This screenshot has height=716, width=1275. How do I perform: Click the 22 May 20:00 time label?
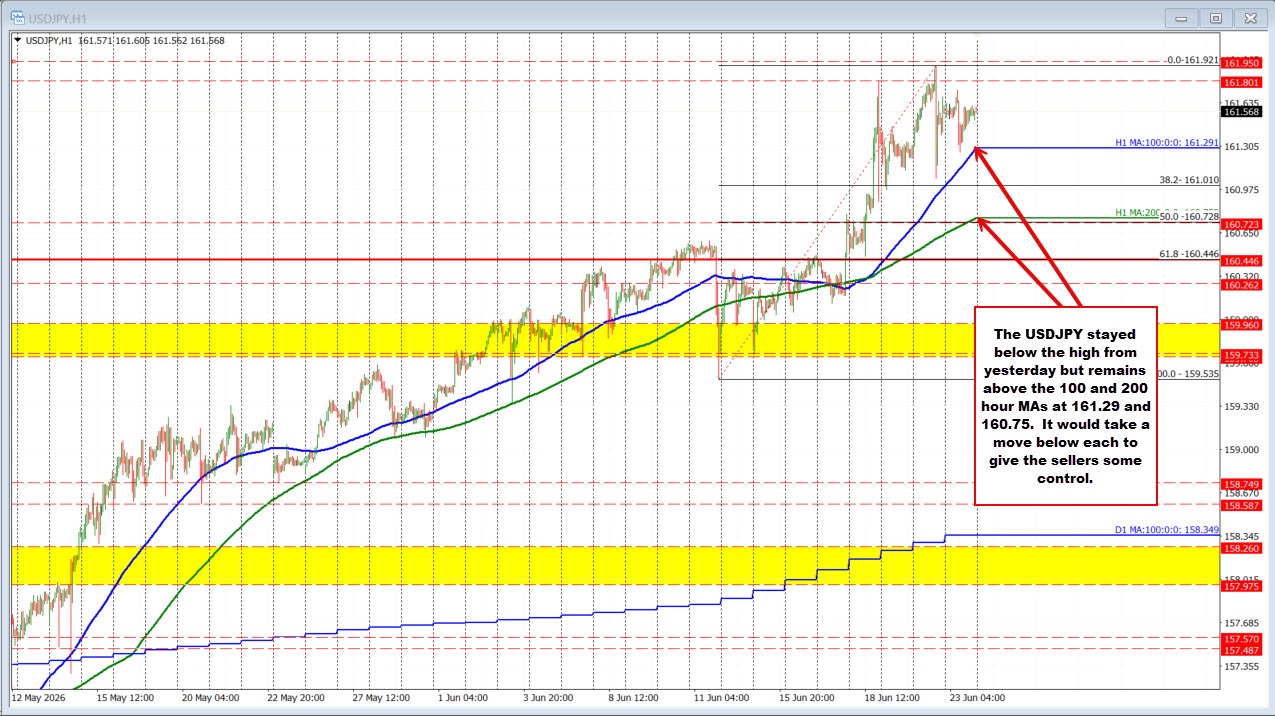click(x=296, y=697)
